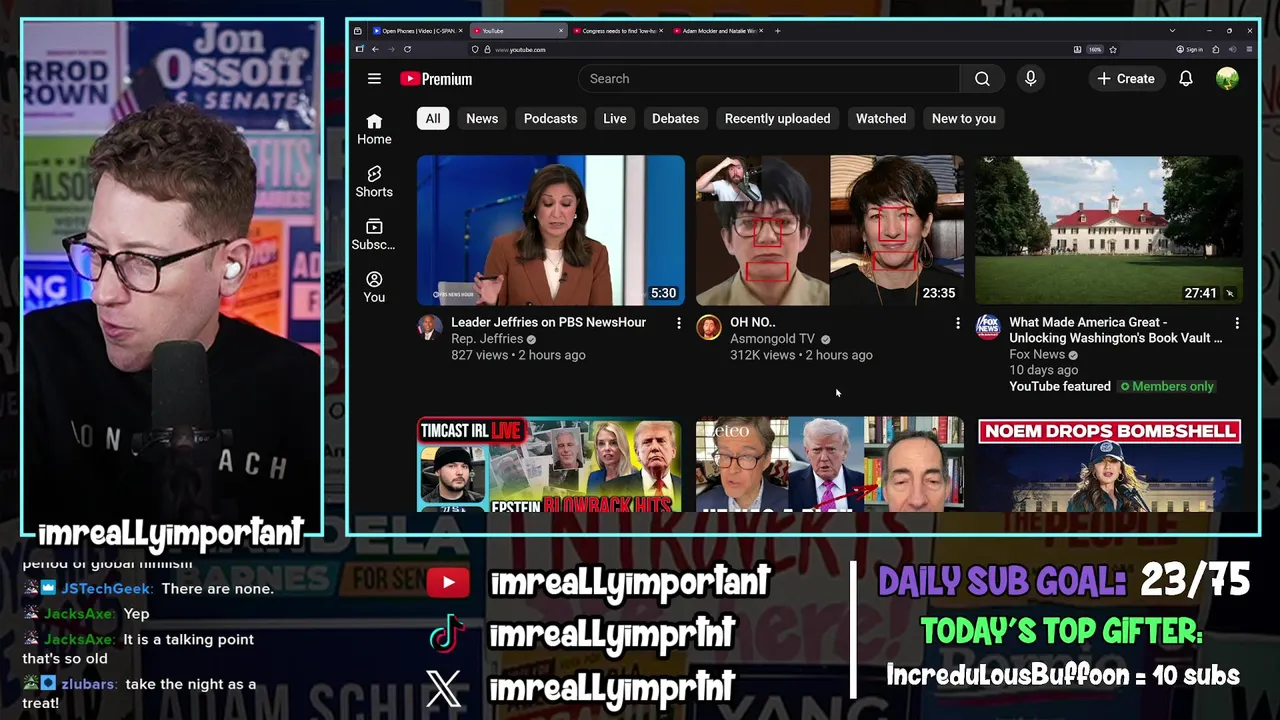Close the YouTube browser tab
The height and width of the screenshot is (720, 1280).
coord(561,31)
